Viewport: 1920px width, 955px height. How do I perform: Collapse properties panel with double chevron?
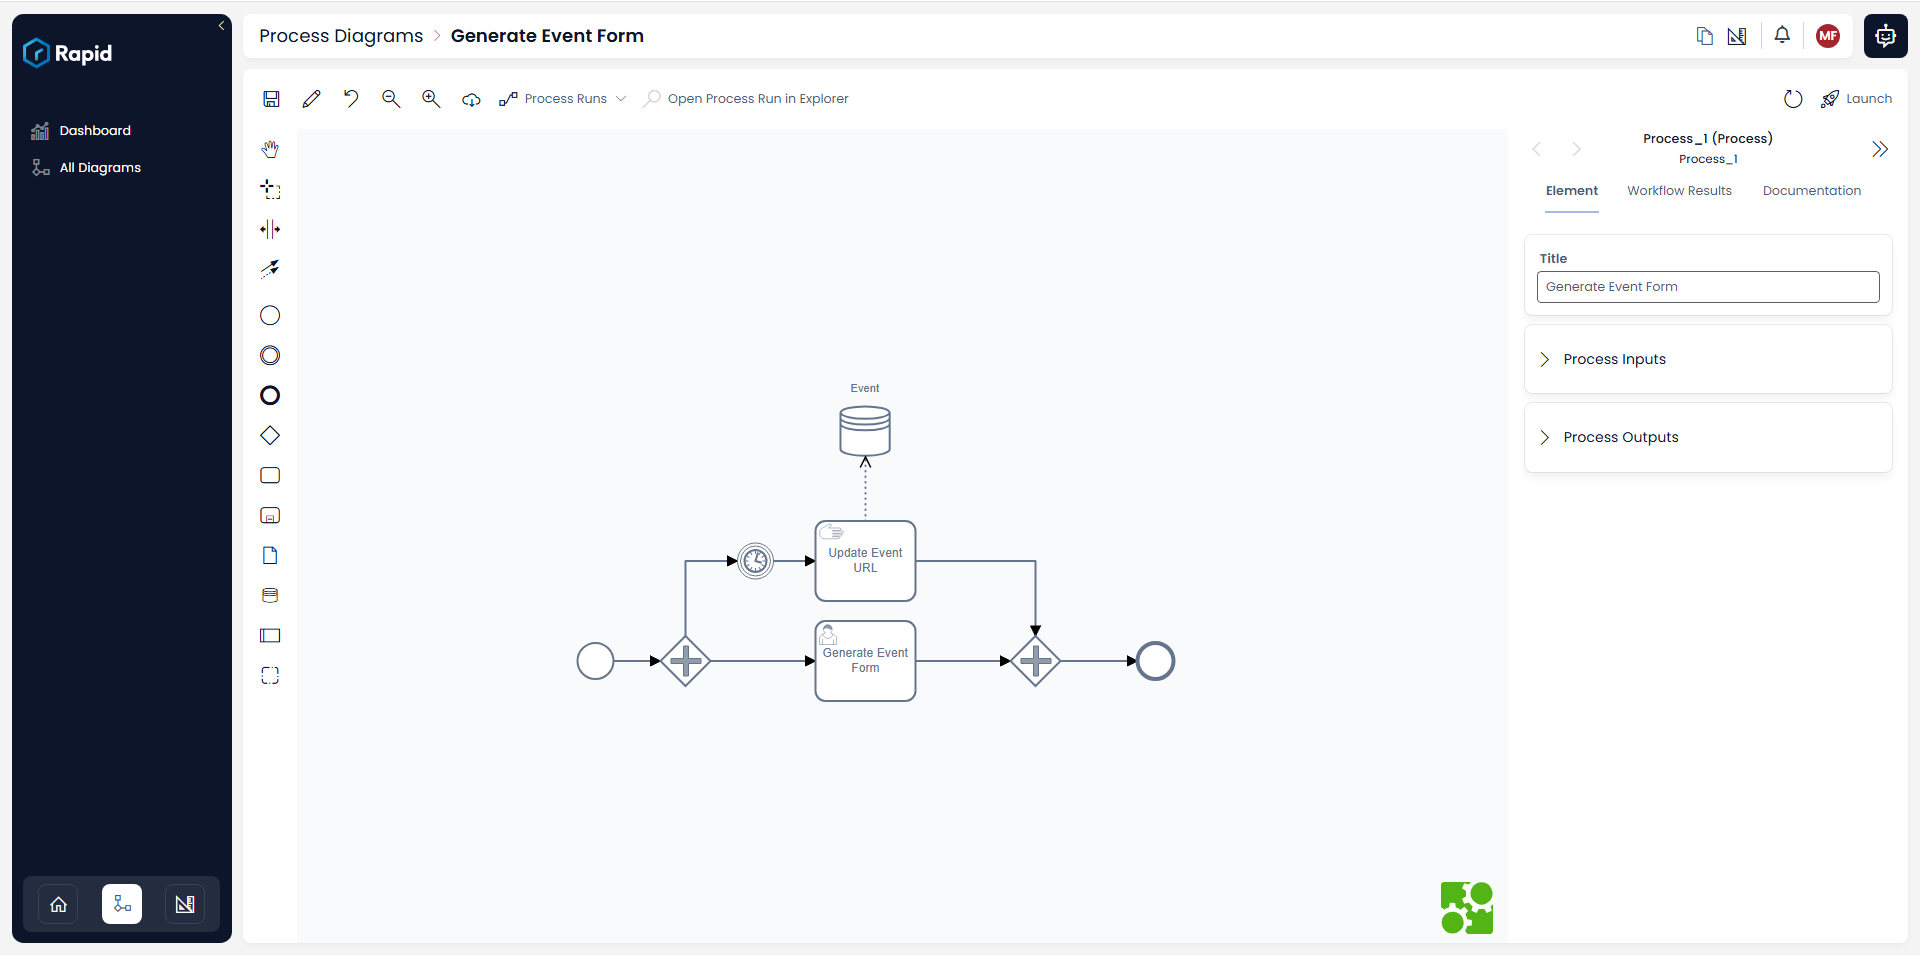point(1880,149)
